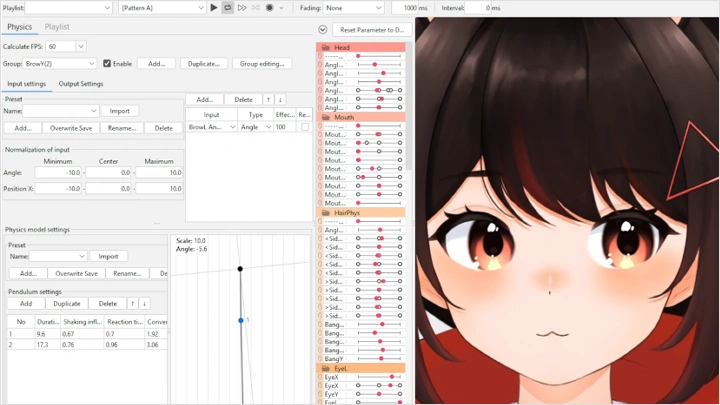Move pendulum row up with arrow

(133, 304)
